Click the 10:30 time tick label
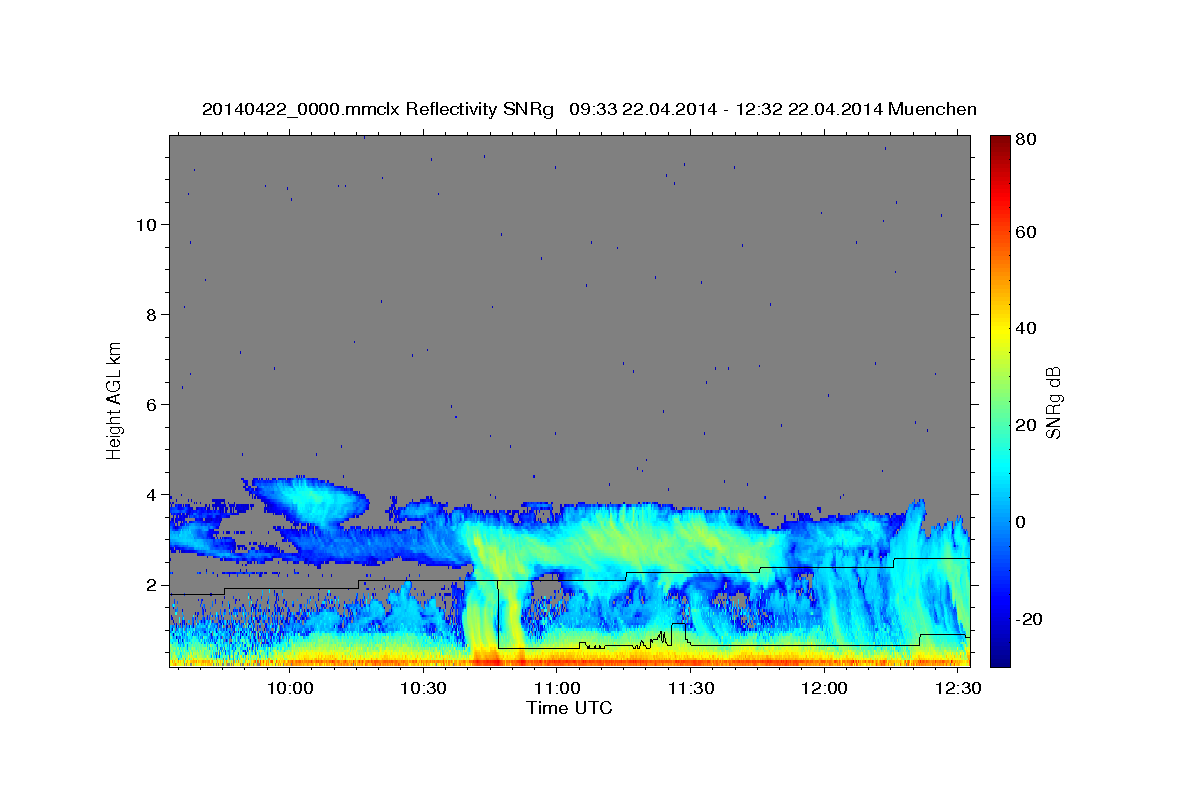This screenshot has width=1200, height=800. 423,689
